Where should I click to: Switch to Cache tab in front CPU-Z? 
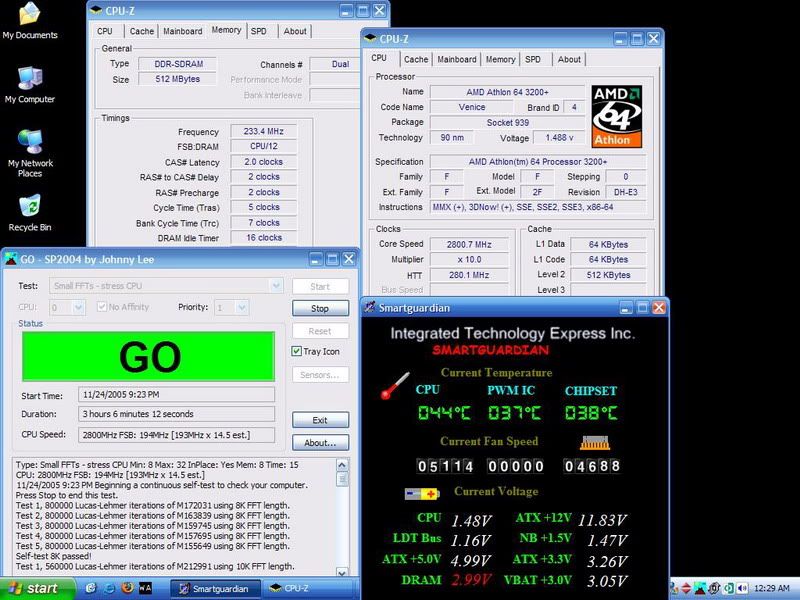416,59
